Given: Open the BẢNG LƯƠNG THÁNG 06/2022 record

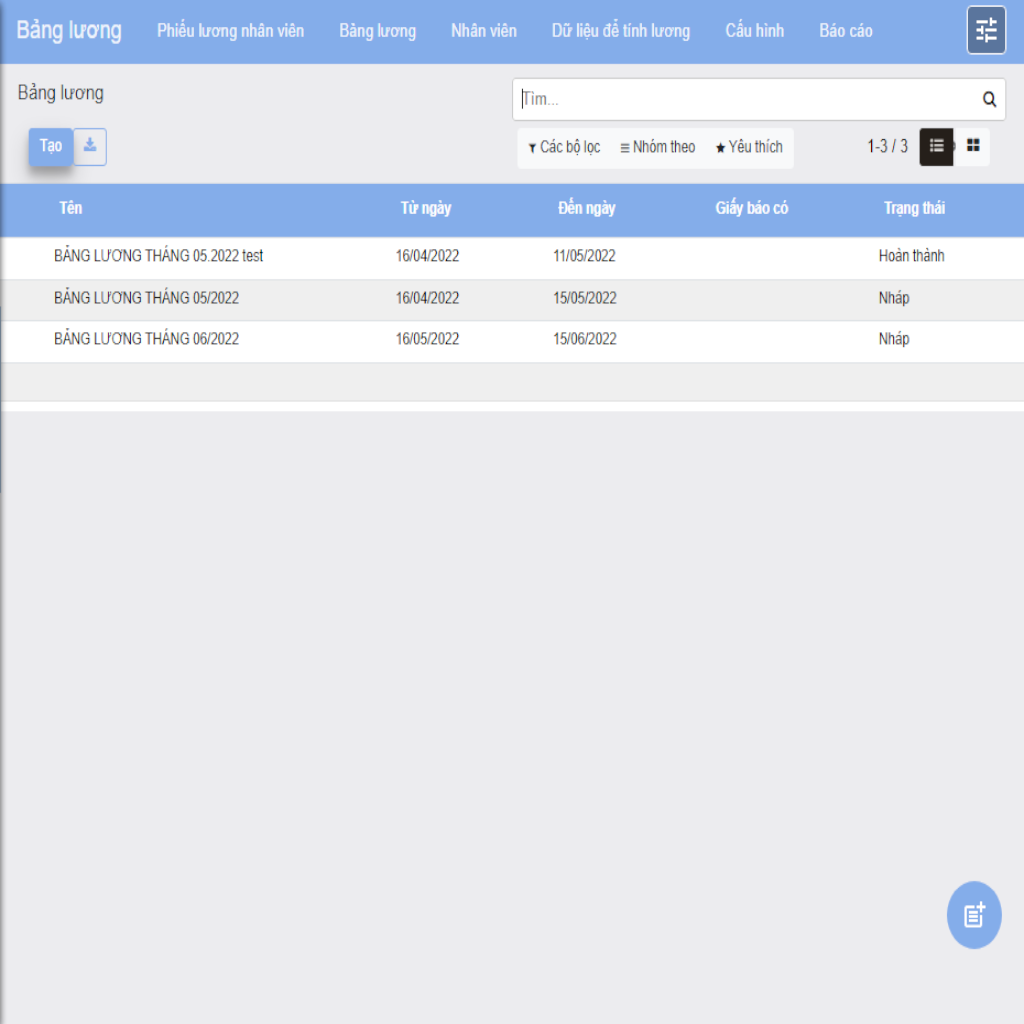Looking at the screenshot, I should [x=146, y=339].
